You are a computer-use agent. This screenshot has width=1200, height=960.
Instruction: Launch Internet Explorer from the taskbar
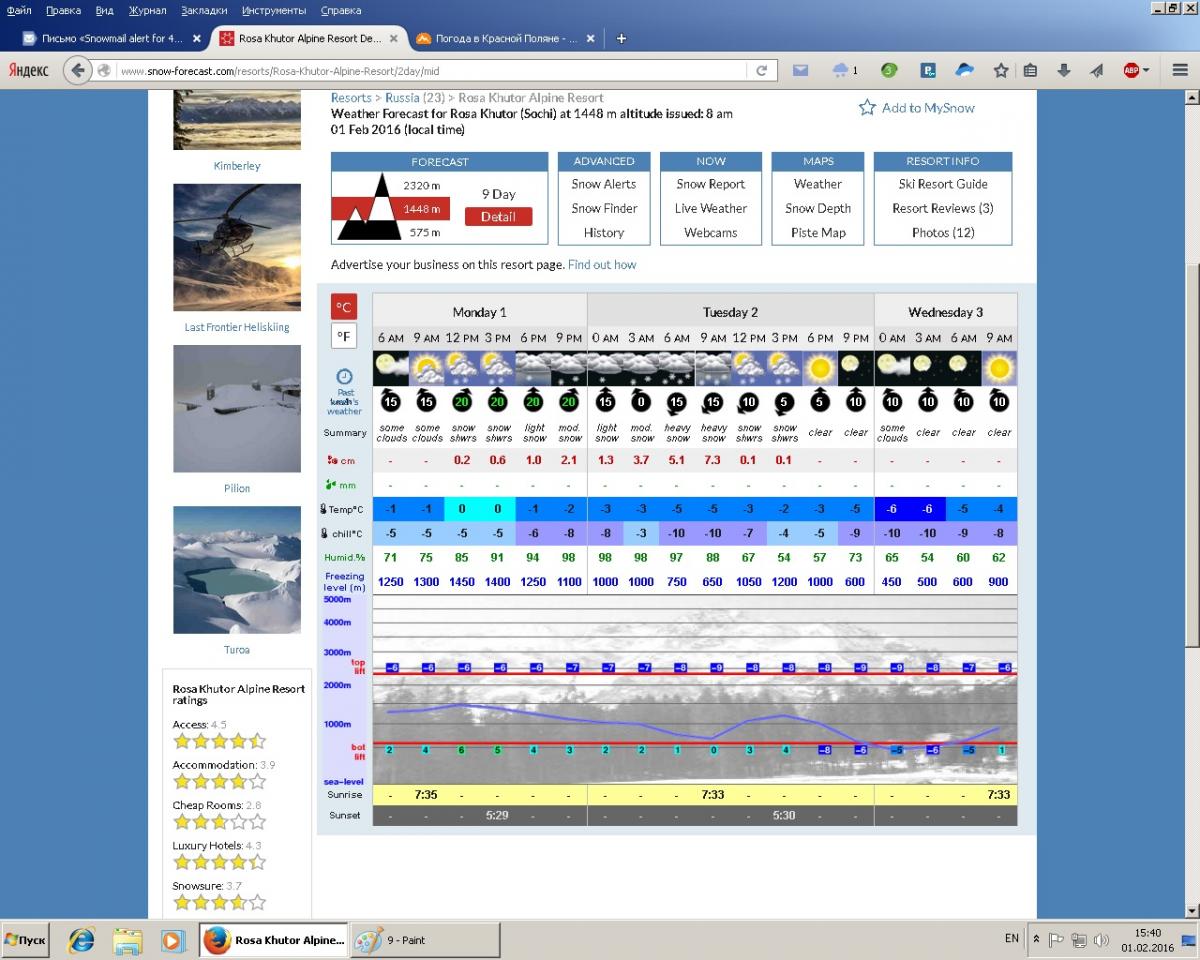tap(80, 940)
